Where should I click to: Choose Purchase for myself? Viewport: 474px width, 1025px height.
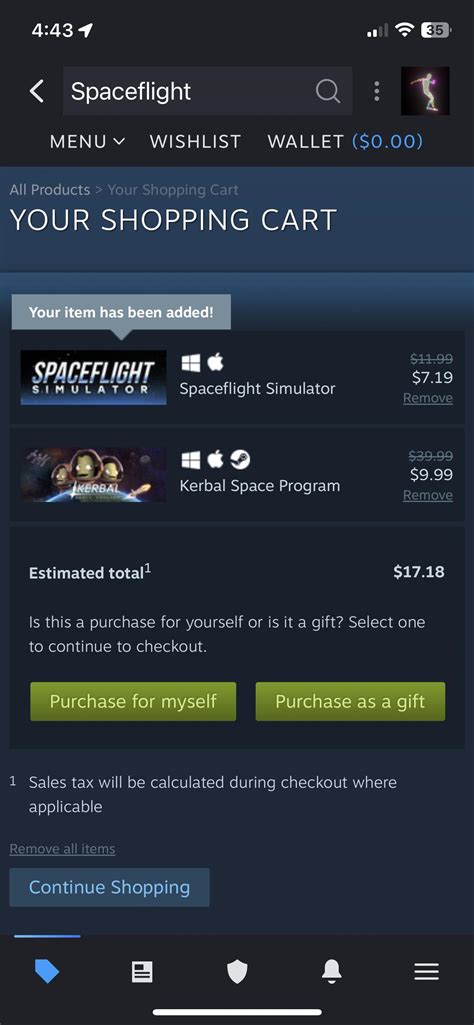tap(133, 701)
